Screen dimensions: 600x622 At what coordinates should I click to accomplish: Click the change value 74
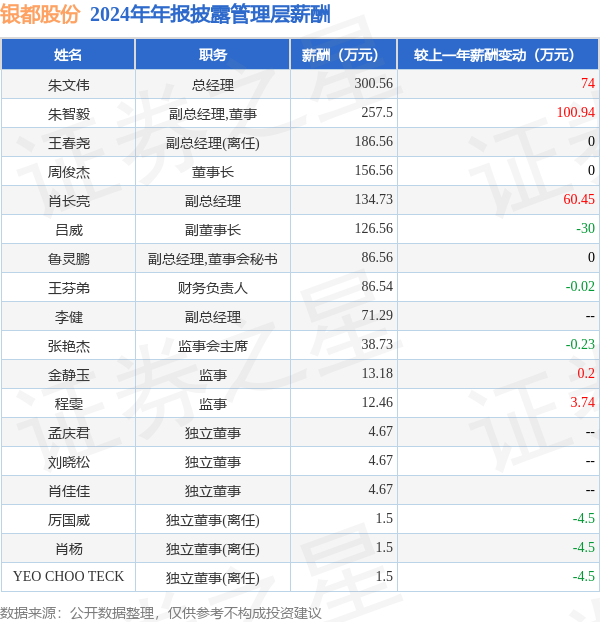click(588, 83)
